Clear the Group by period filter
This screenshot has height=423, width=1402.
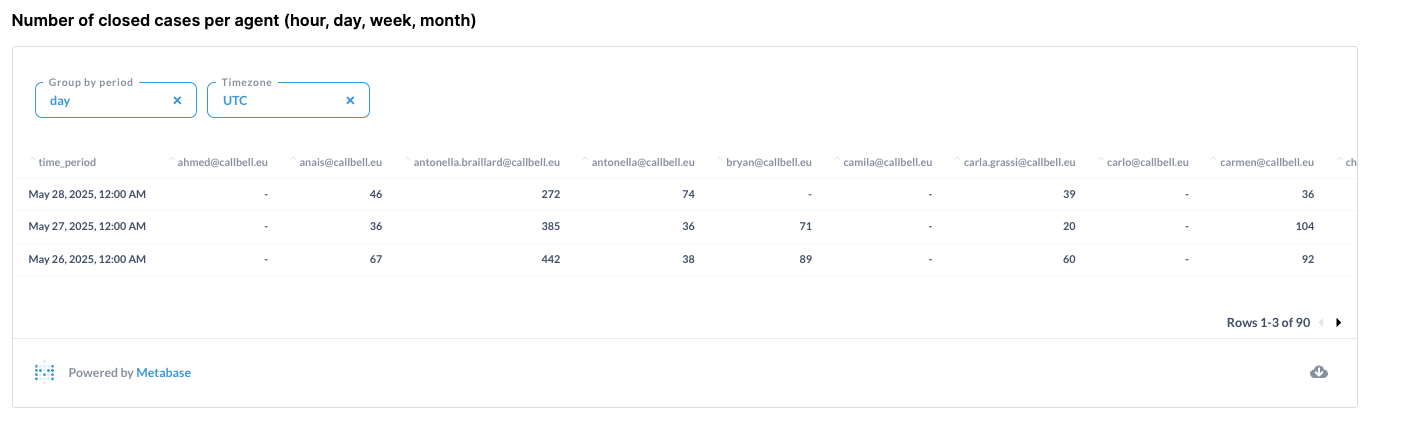(177, 101)
